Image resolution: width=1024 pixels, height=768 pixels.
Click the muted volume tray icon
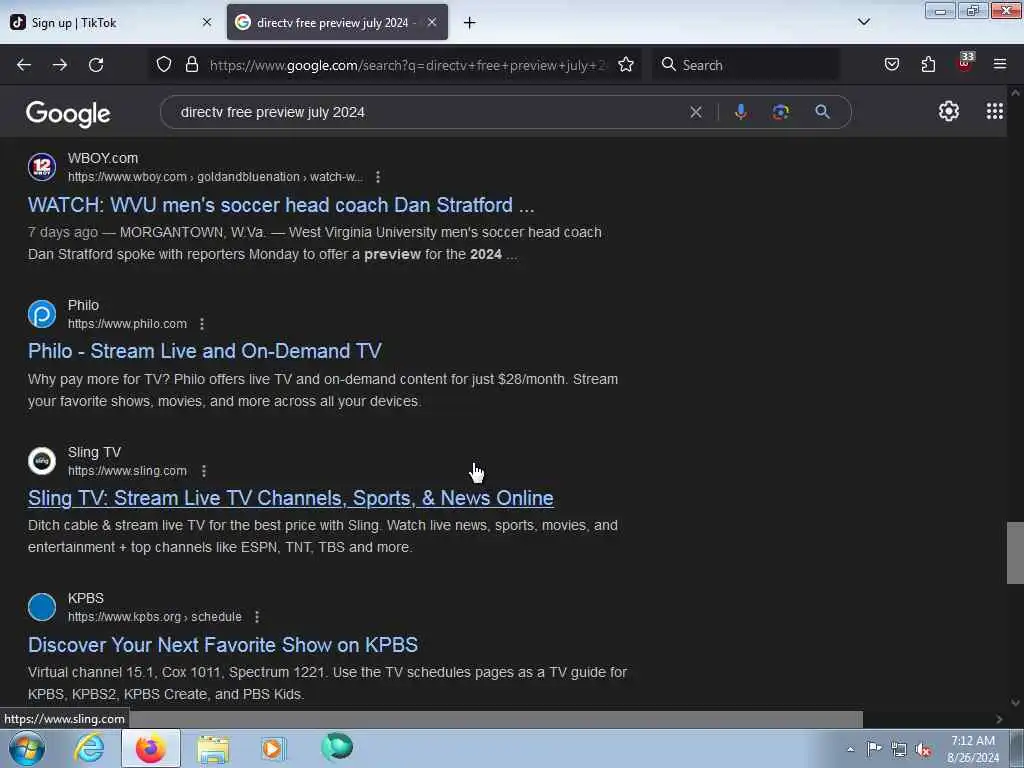(923, 749)
